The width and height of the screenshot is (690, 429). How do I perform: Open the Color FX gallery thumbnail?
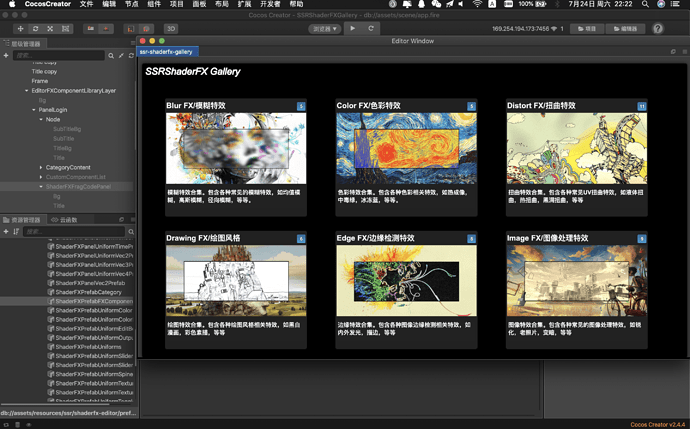pos(406,147)
